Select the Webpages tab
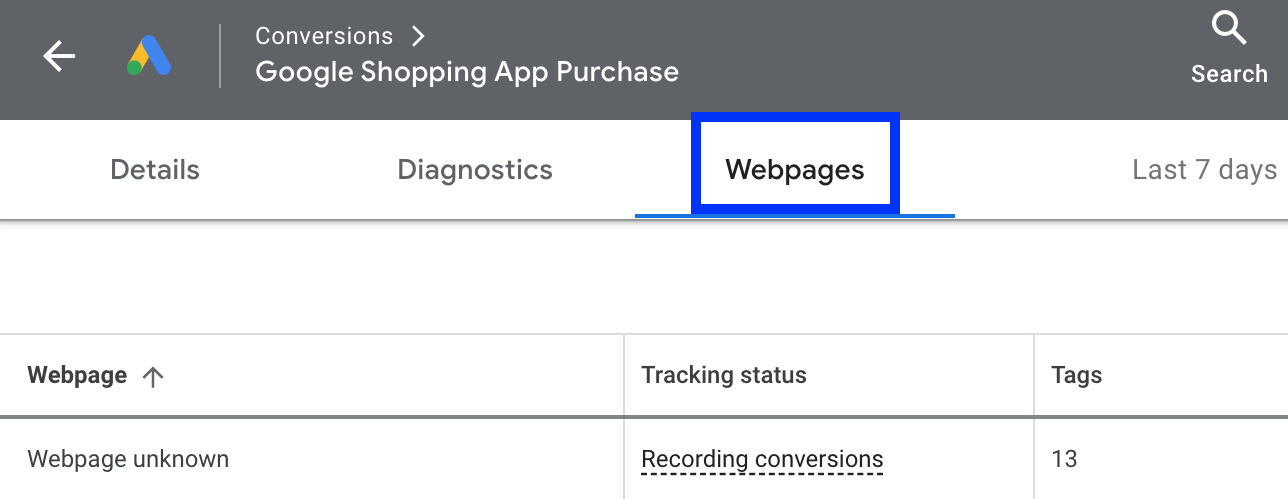 coord(795,169)
